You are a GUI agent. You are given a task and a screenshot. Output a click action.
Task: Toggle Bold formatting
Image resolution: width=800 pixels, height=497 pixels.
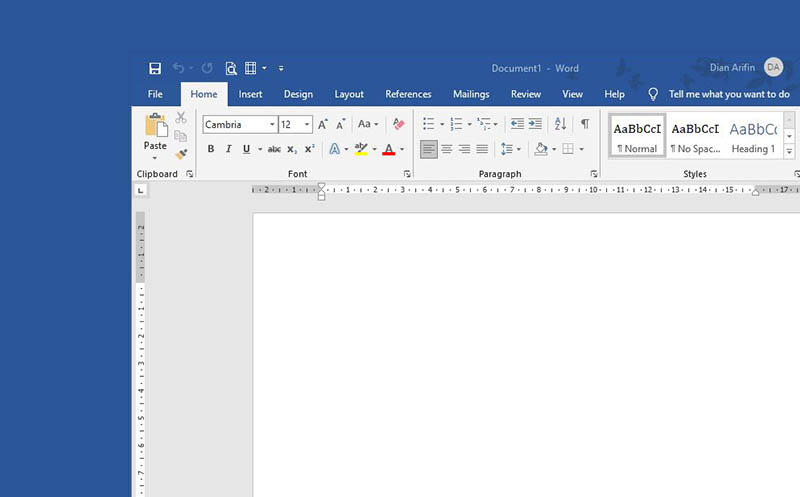pyautogui.click(x=211, y=149)
